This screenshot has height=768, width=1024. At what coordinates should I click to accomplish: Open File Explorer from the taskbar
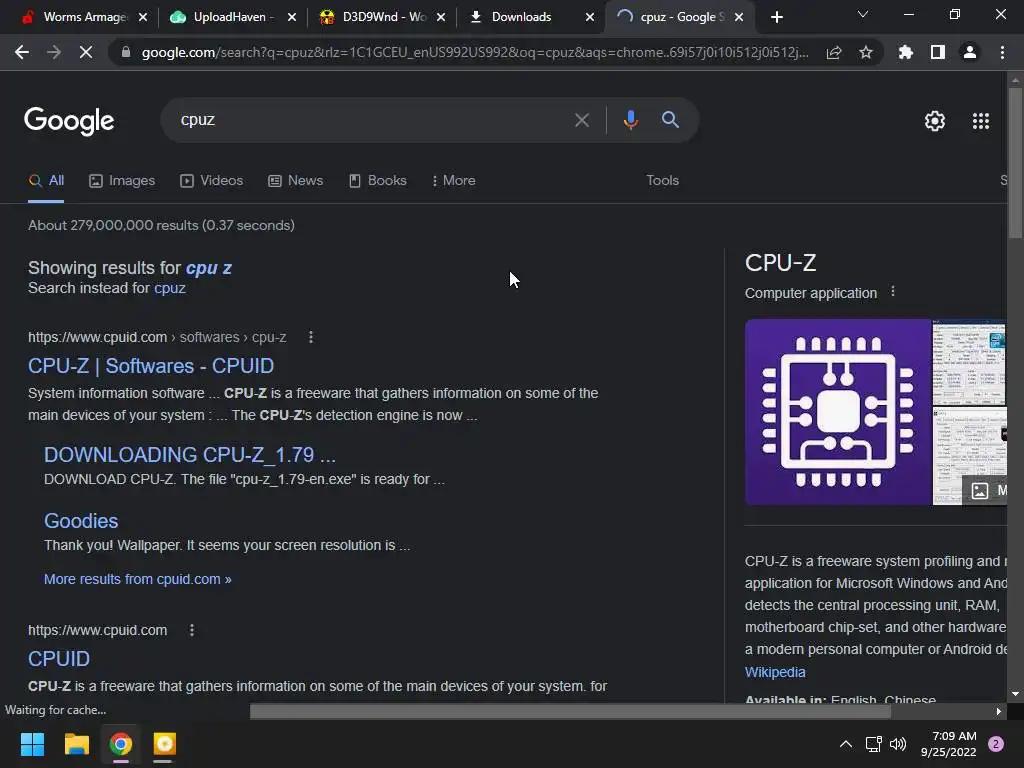tap(76, 744)
